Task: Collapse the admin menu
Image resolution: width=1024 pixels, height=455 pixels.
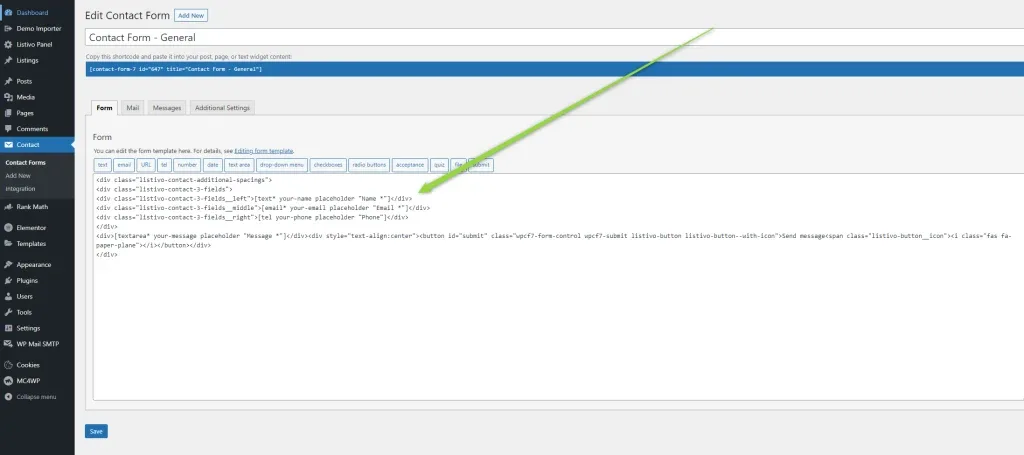Action: (31, 397)
